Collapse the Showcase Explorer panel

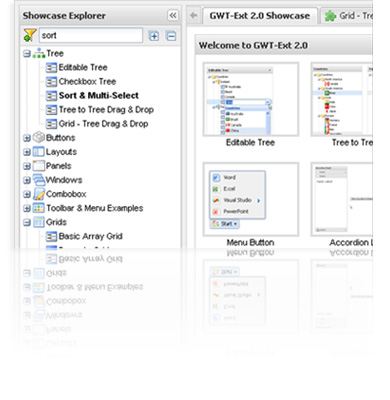(173, 15)
